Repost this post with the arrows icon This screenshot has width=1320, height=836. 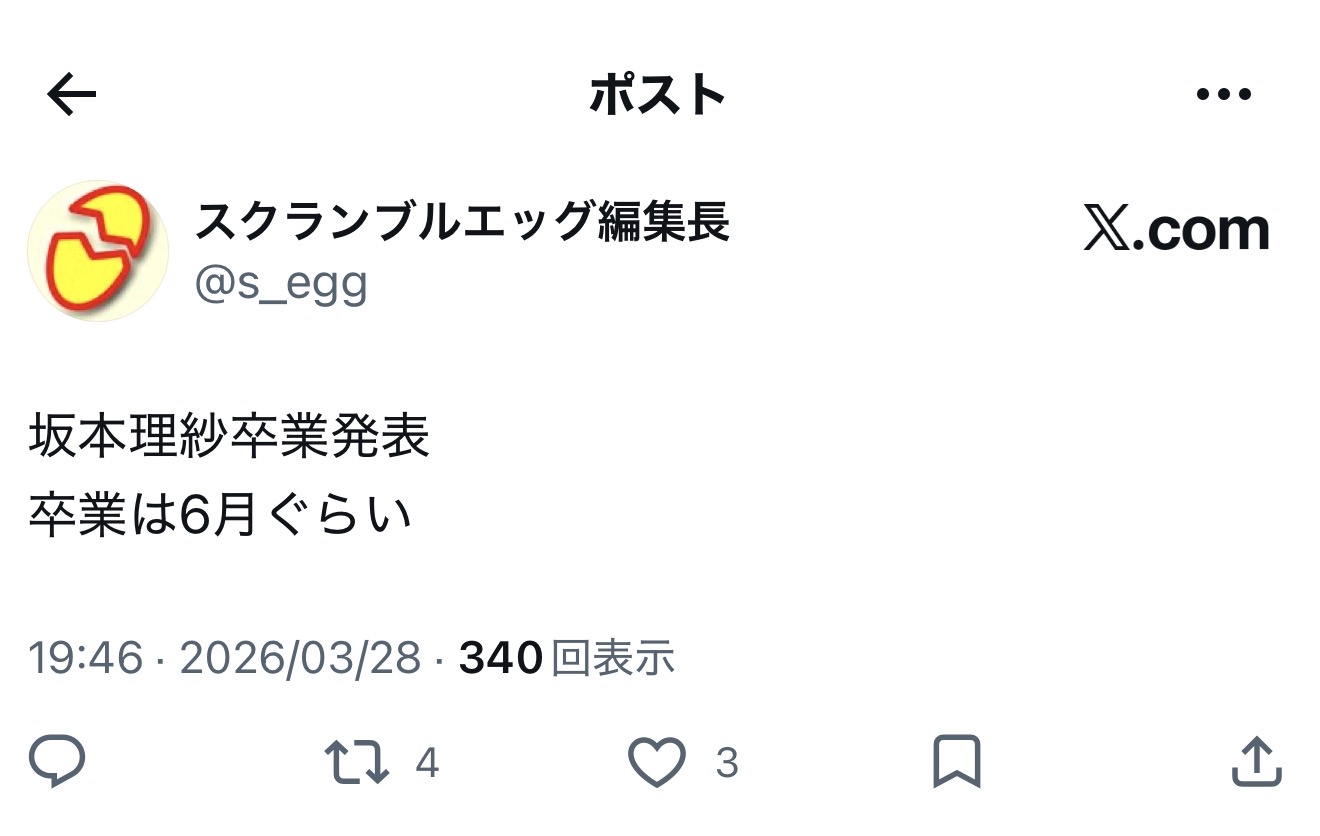coord(357,763)
